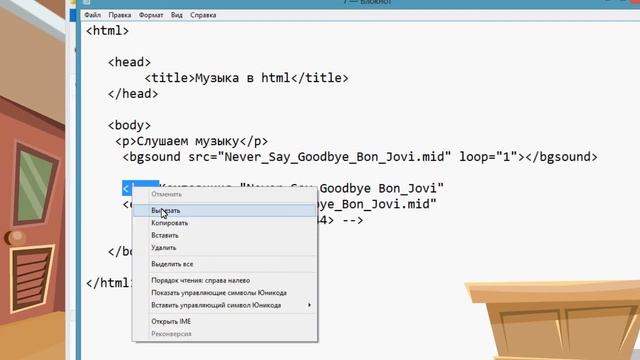
Task: Click the bgsound src attribute line
Action: 360,157
